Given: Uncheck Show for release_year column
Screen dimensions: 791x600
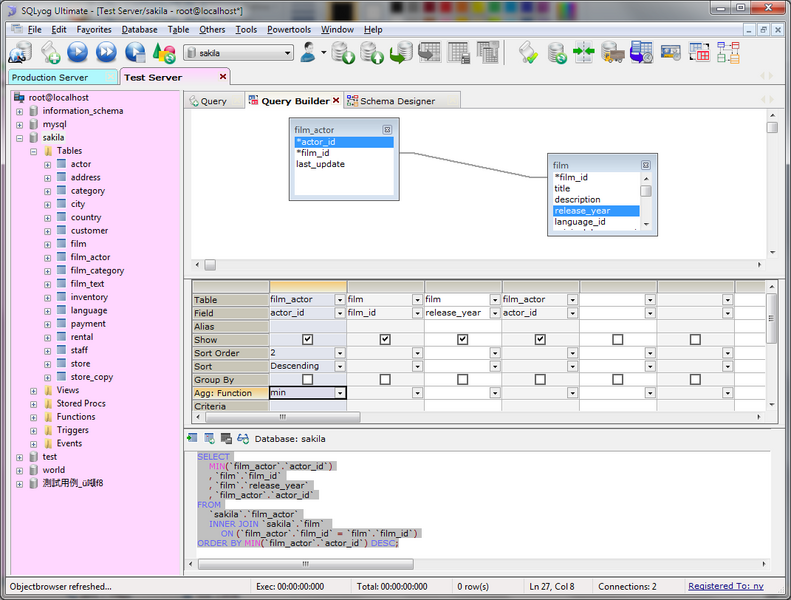Looking at the screenshot, I should (x=463, y=340).
